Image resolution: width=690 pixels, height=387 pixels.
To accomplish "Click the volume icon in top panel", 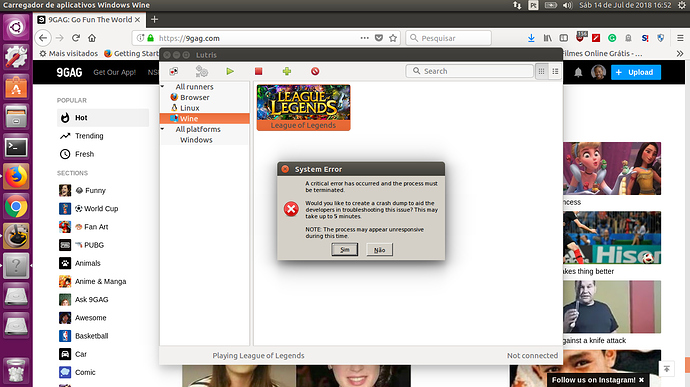I will tap(568, 5).
